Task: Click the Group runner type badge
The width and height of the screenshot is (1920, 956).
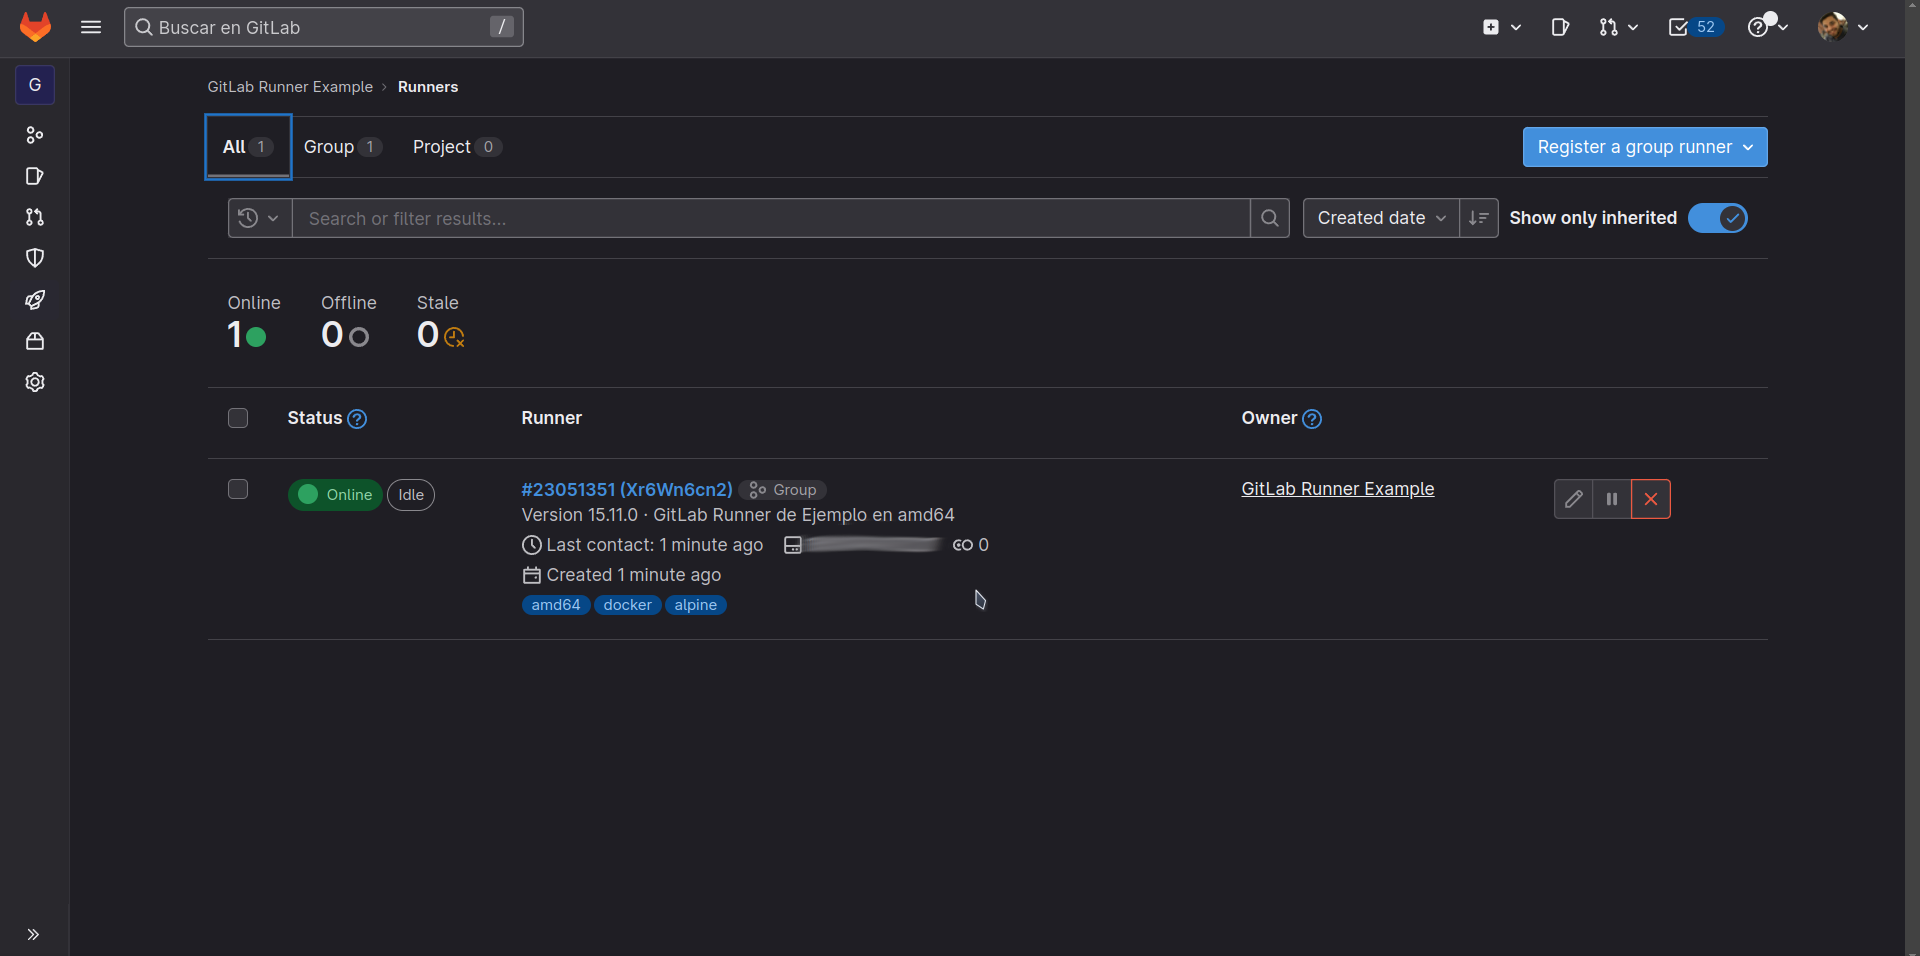Action: pos(783,490)
